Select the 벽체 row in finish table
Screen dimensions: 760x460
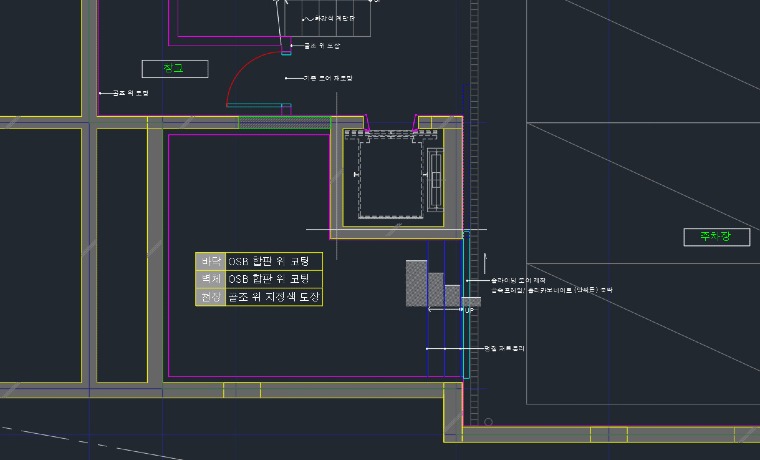point(258,279)
